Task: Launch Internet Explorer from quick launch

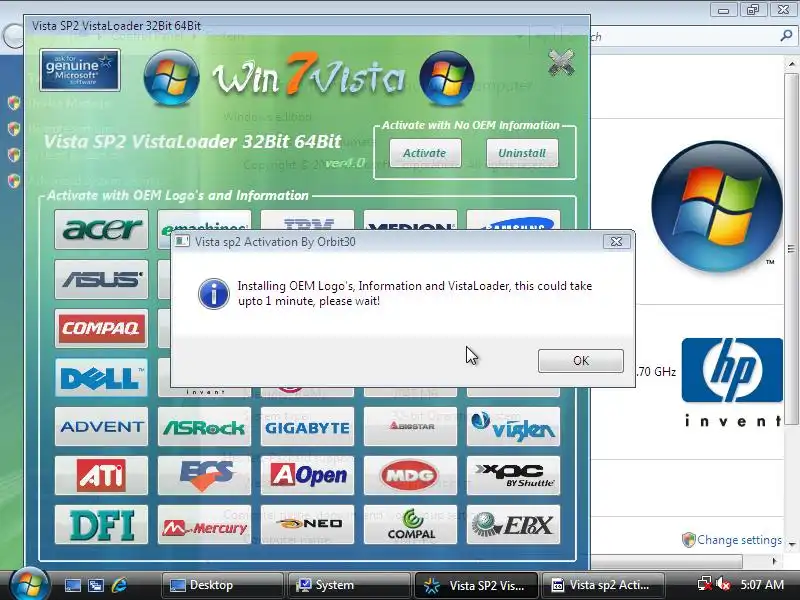Action: coord(119,585)
